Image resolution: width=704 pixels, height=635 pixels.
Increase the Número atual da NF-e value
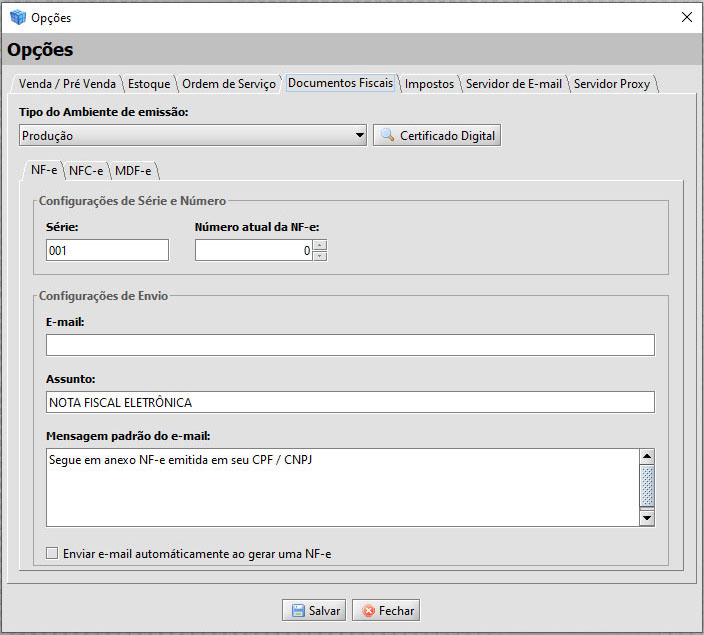pos(320,245)
